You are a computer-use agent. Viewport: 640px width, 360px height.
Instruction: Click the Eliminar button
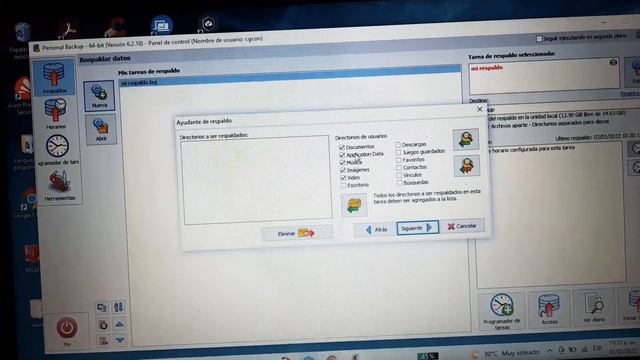297,233
